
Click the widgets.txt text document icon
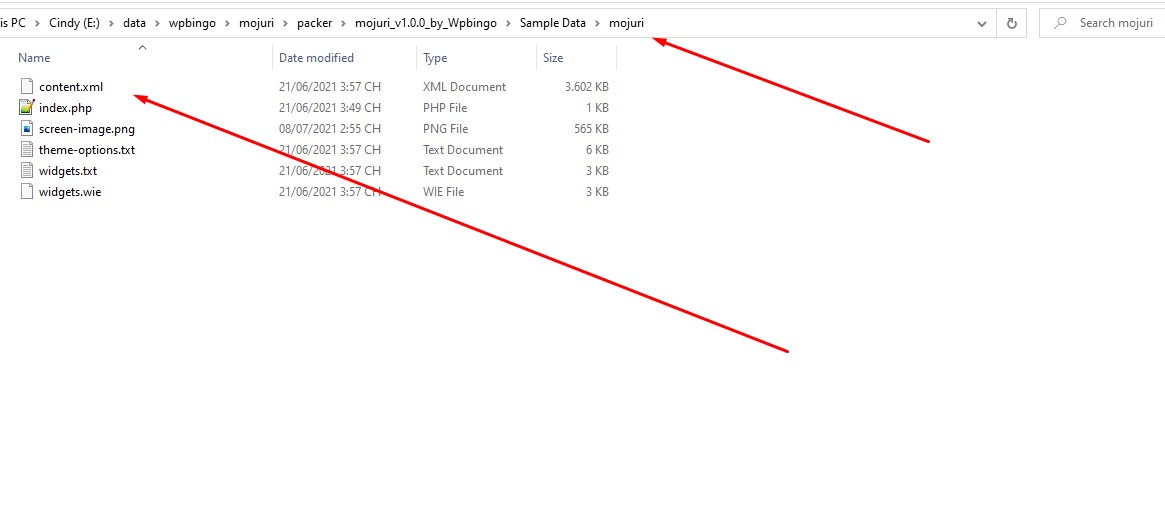pos(27,171)
